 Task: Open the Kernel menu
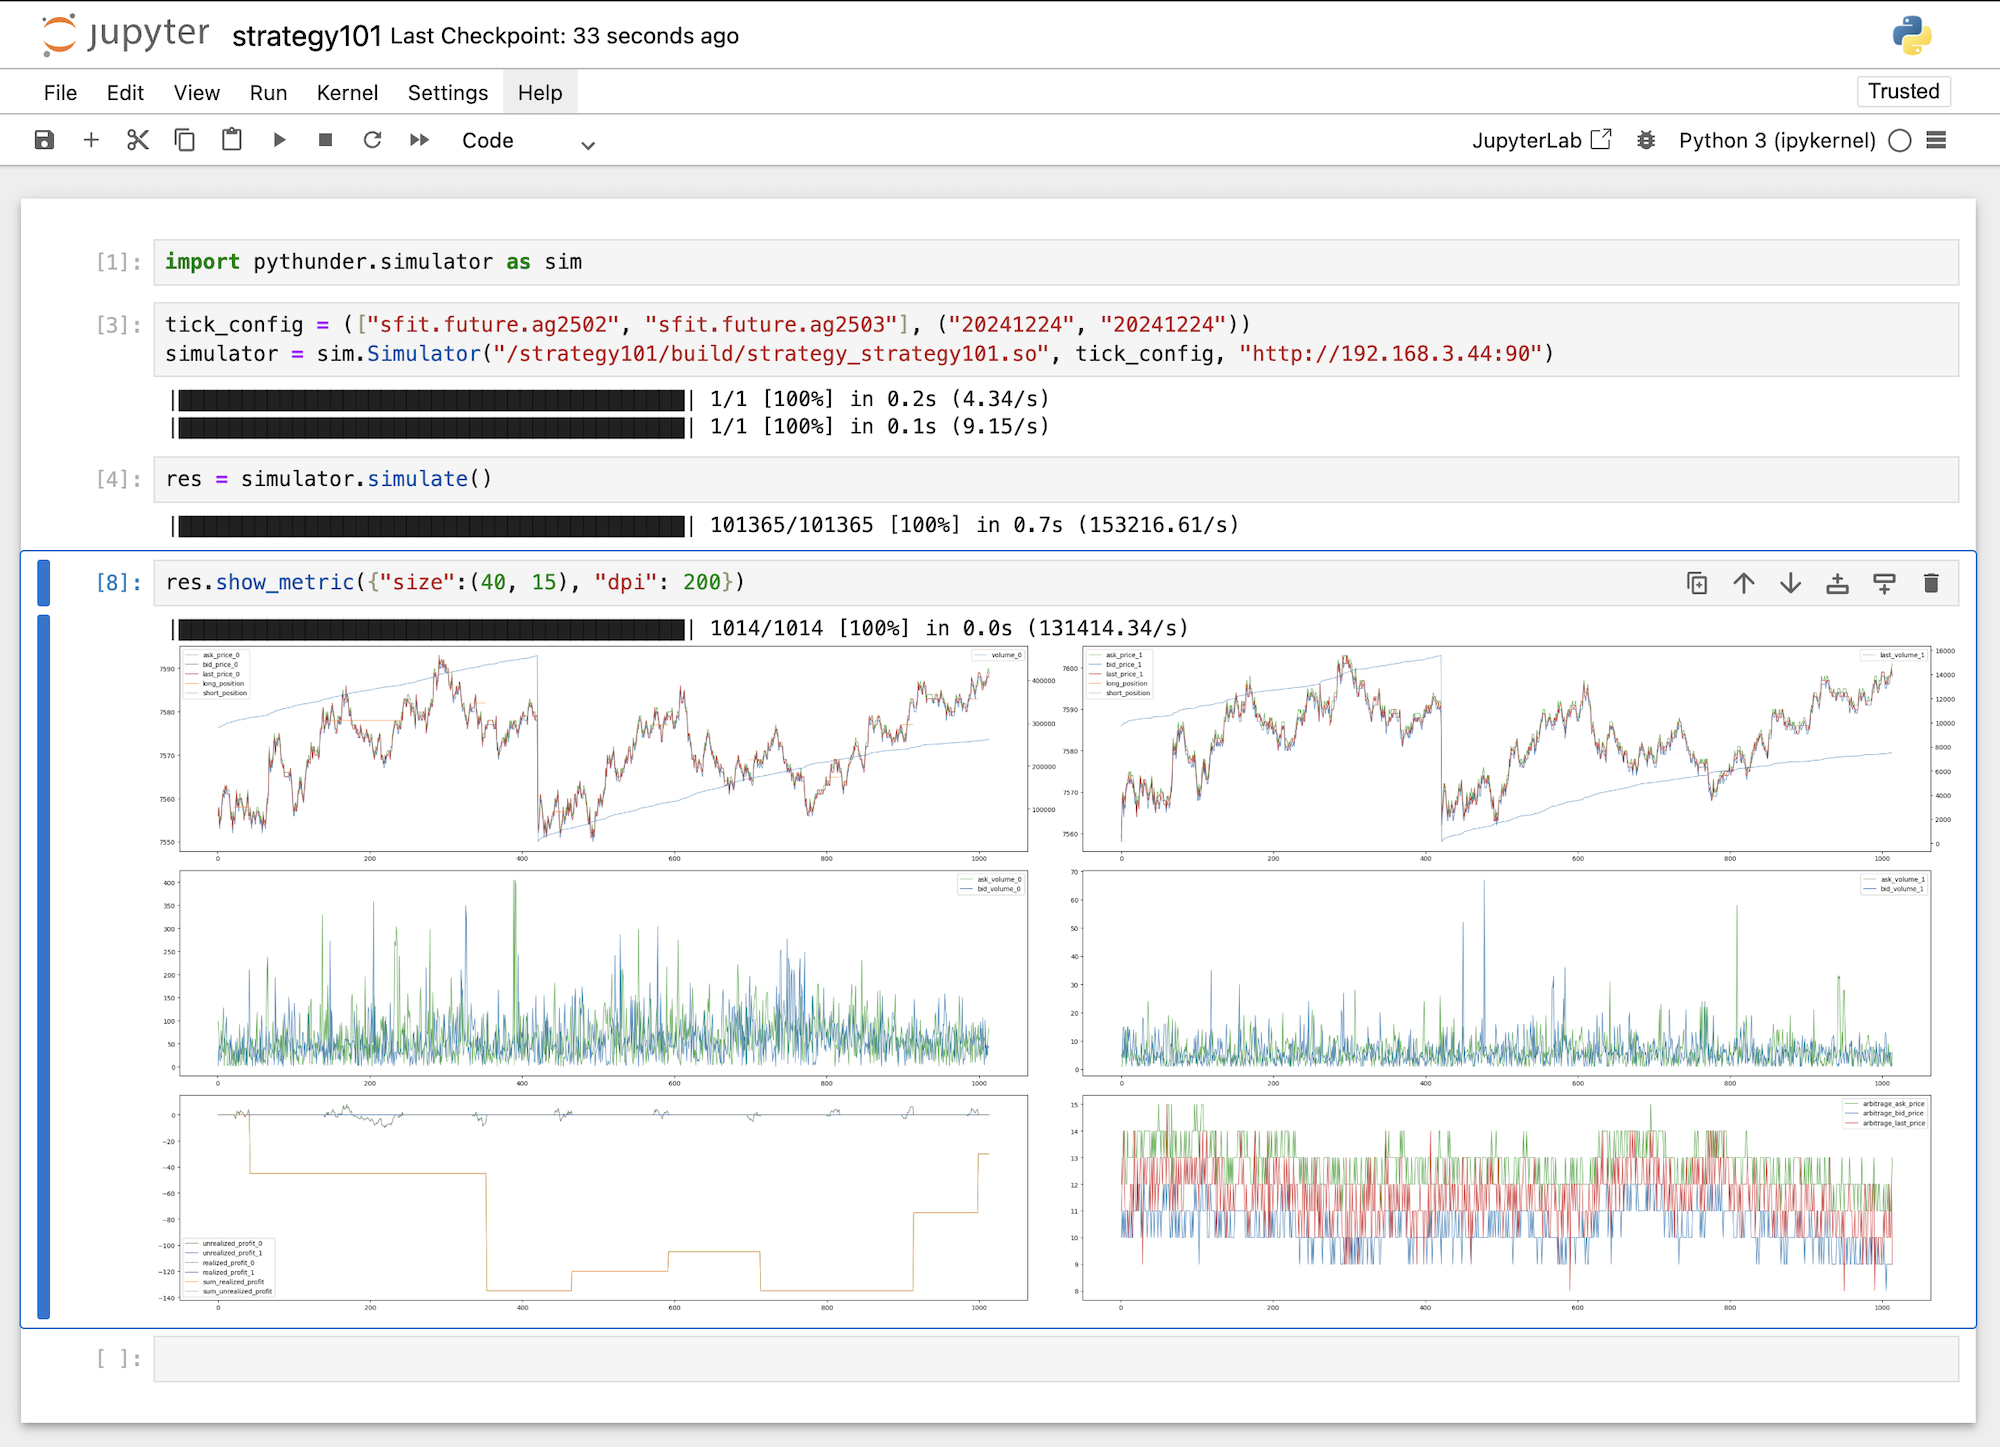pos(347,92)
